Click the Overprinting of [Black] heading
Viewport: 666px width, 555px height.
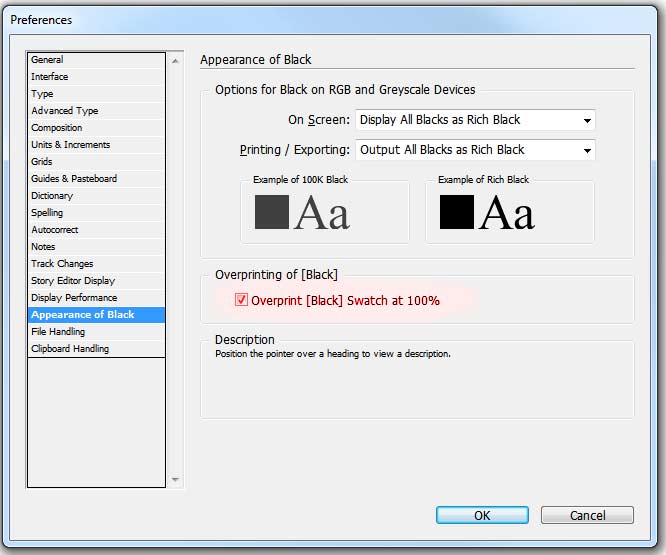coord(276,275)
